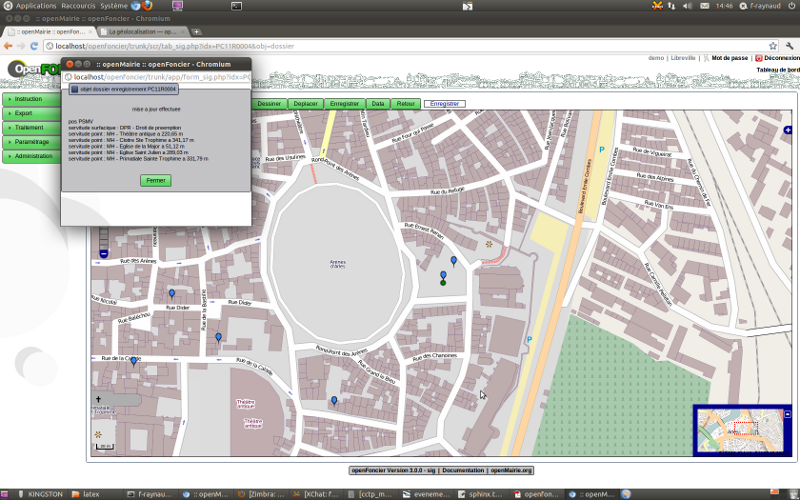Click the white Enregistrer input button
The height and width of the screenshot is (500, 800).
coord(444,104)
